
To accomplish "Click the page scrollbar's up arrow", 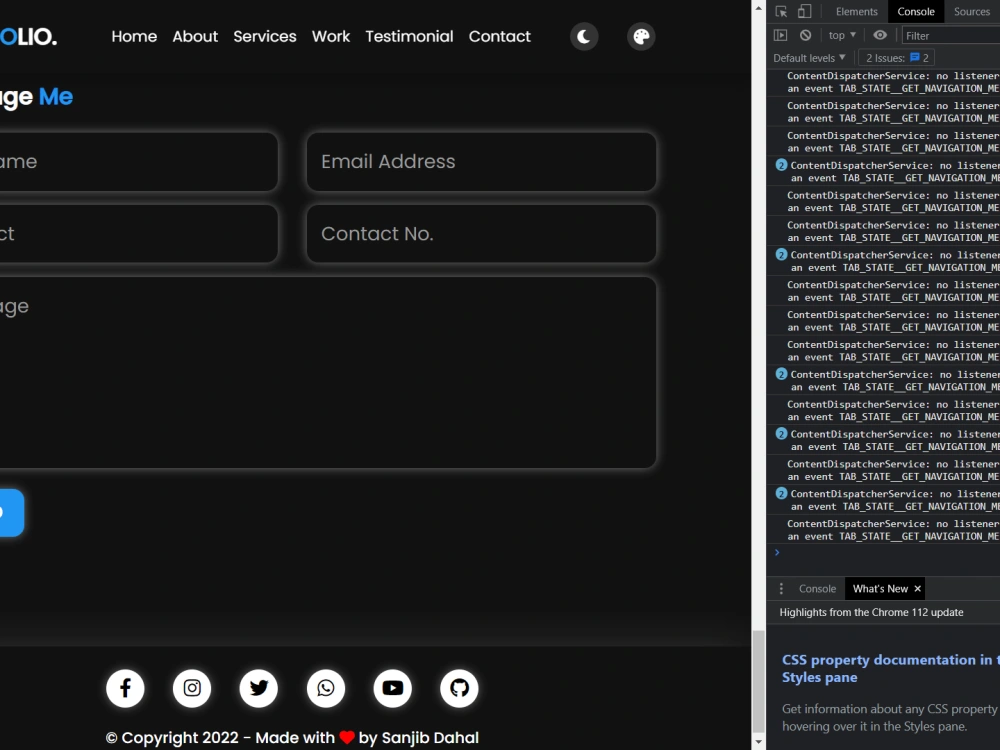I will coord(758,8).
